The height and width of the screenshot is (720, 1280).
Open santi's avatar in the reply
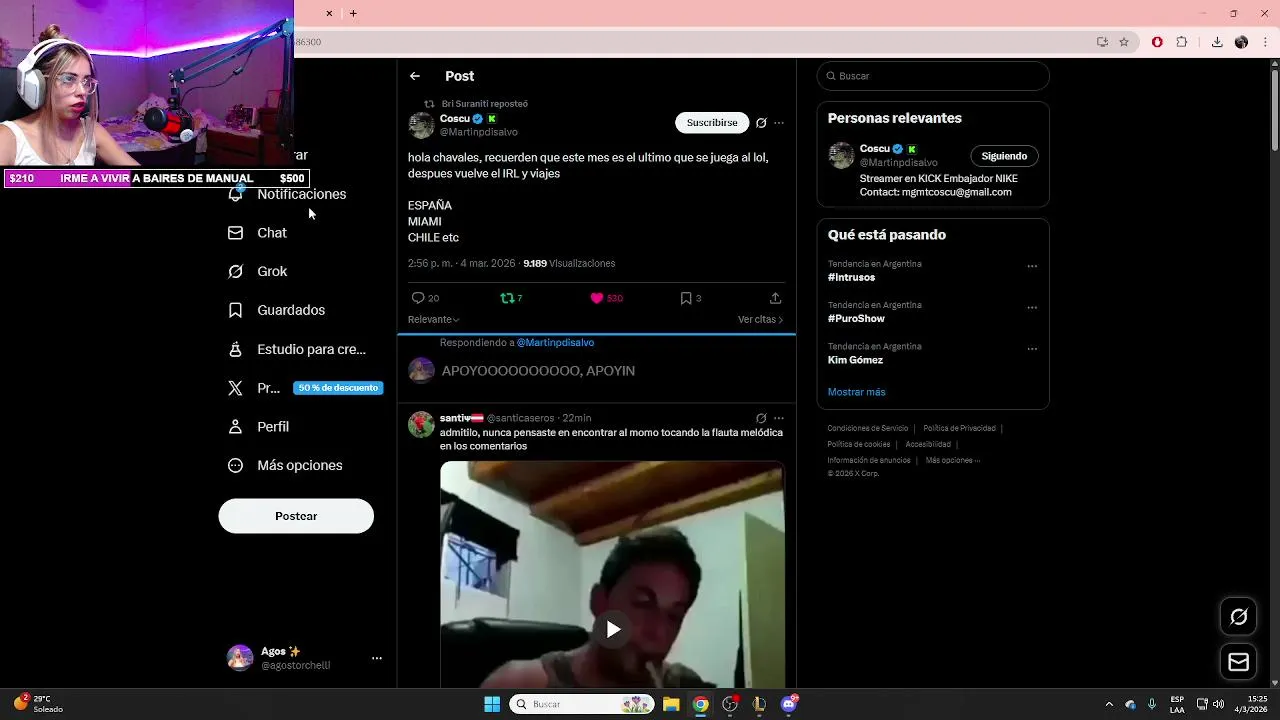(421, 424)
